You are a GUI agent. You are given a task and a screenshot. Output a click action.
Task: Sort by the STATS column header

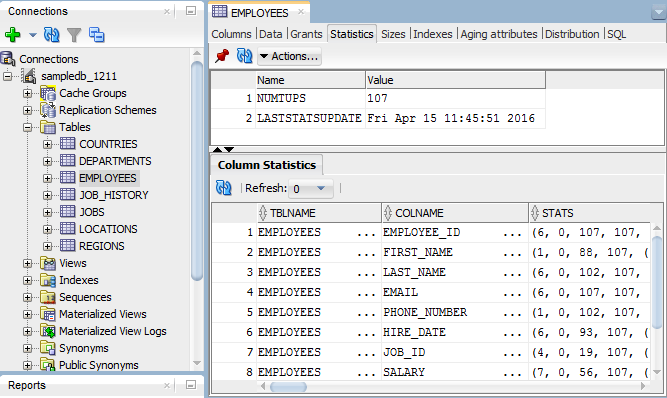590,213
